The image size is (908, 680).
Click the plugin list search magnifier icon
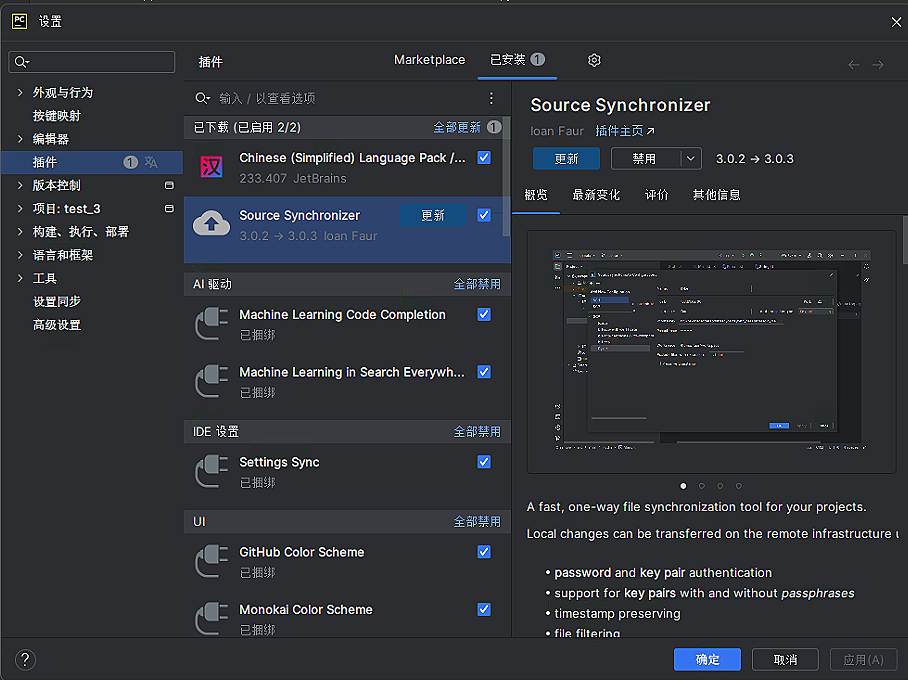[202, 98]
